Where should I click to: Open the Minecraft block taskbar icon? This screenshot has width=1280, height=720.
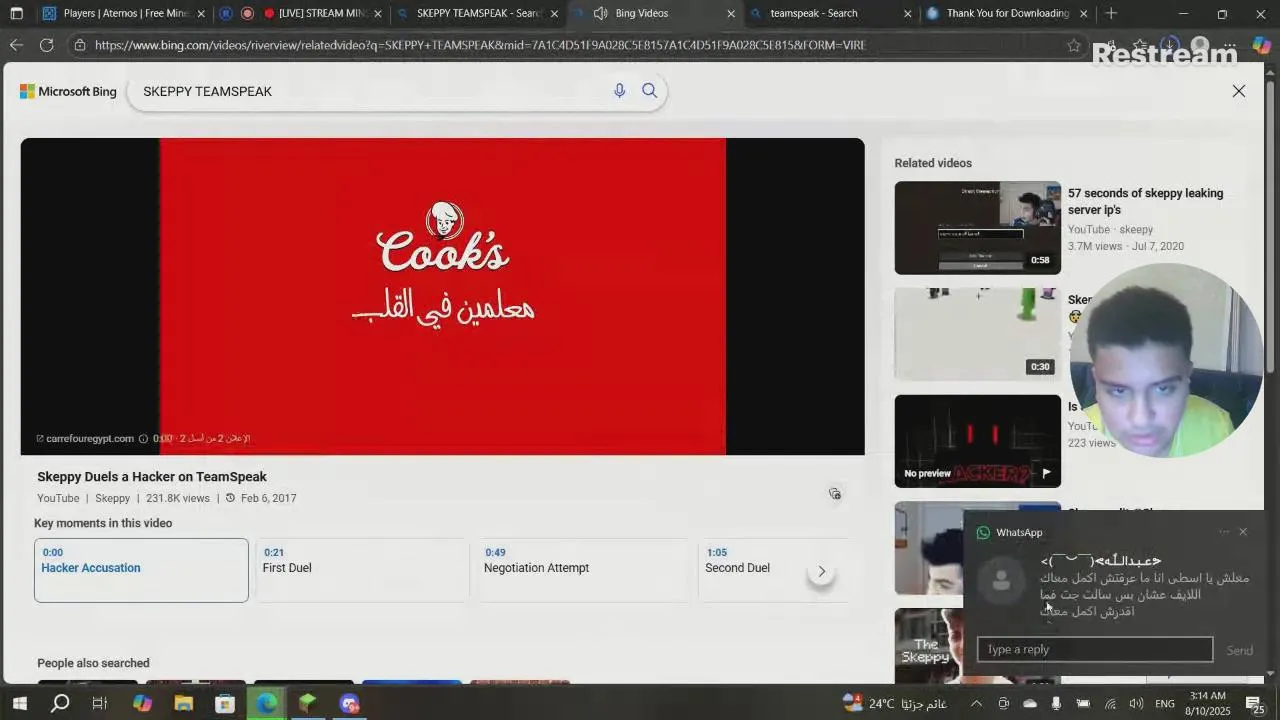click(308, 703)
